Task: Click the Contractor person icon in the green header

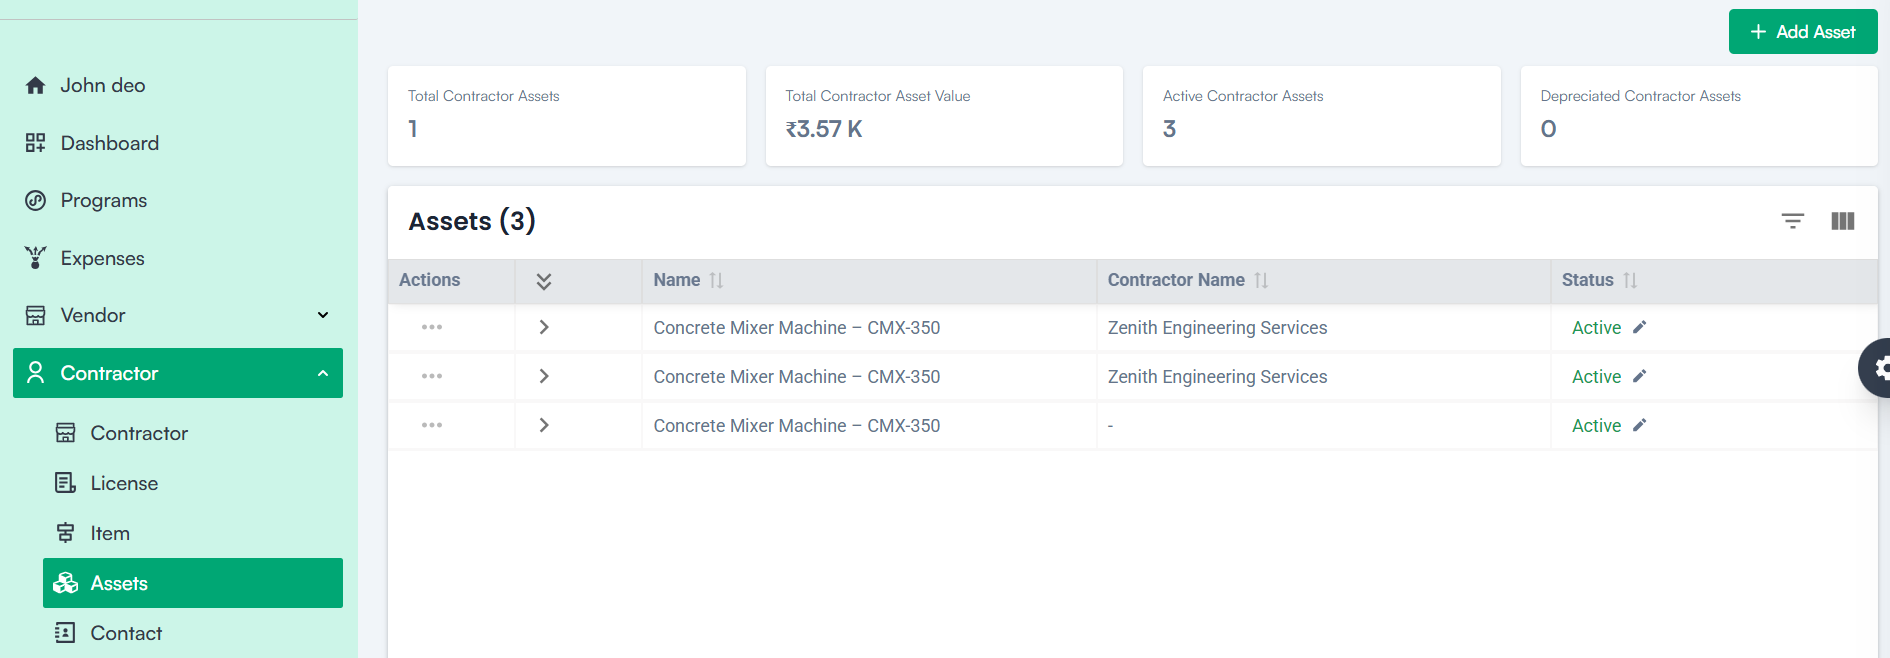Action: [x=36, y=373]
